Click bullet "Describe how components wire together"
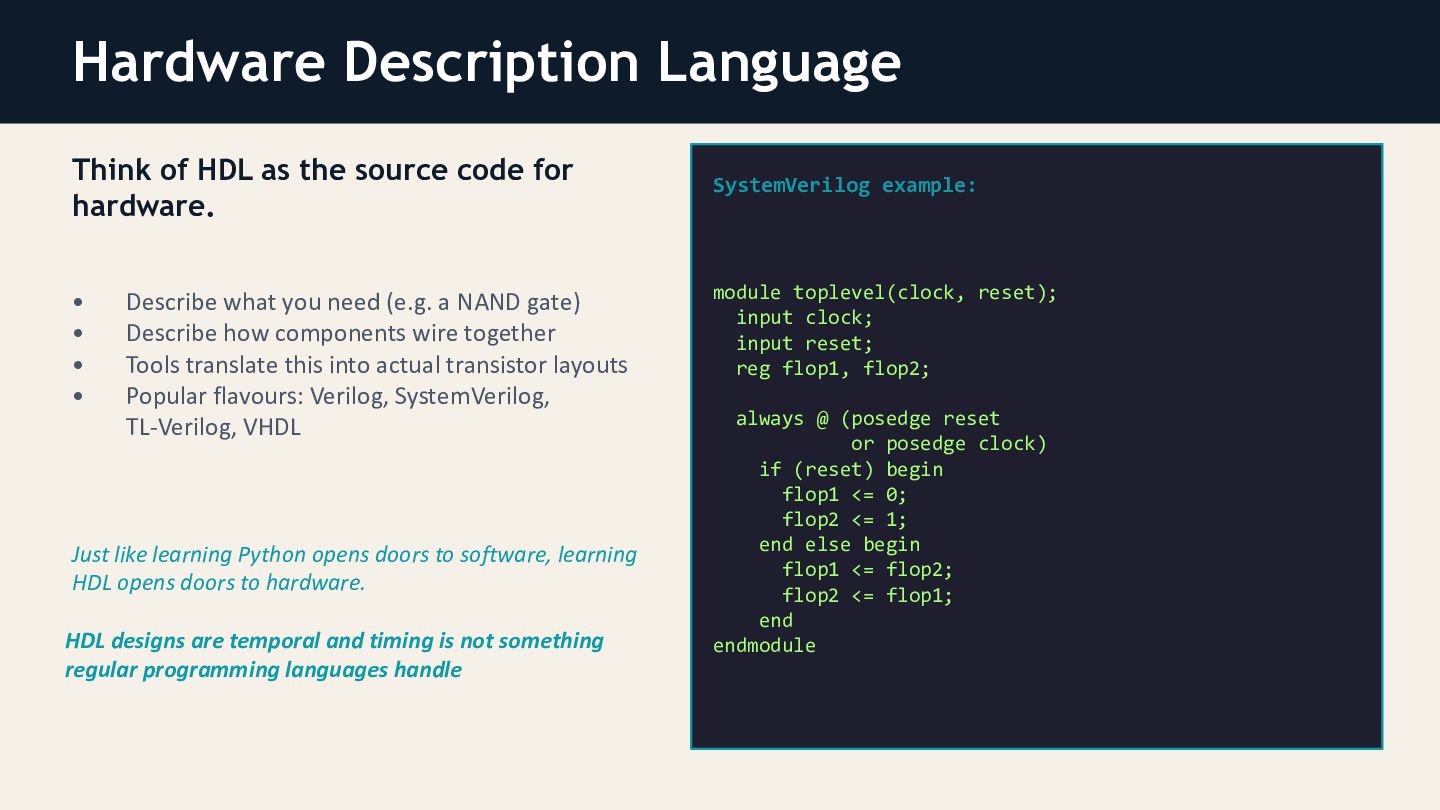1440x810 pixels. [340, 333]
